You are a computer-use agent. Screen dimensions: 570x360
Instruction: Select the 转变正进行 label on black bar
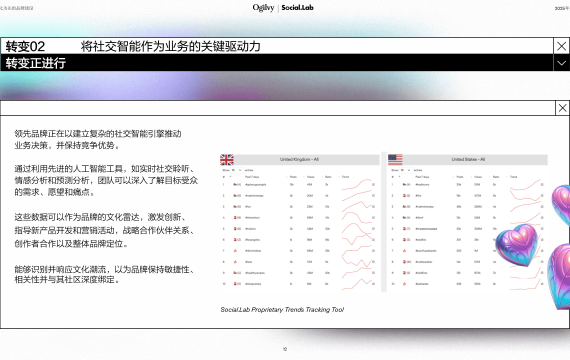(36, 63)
